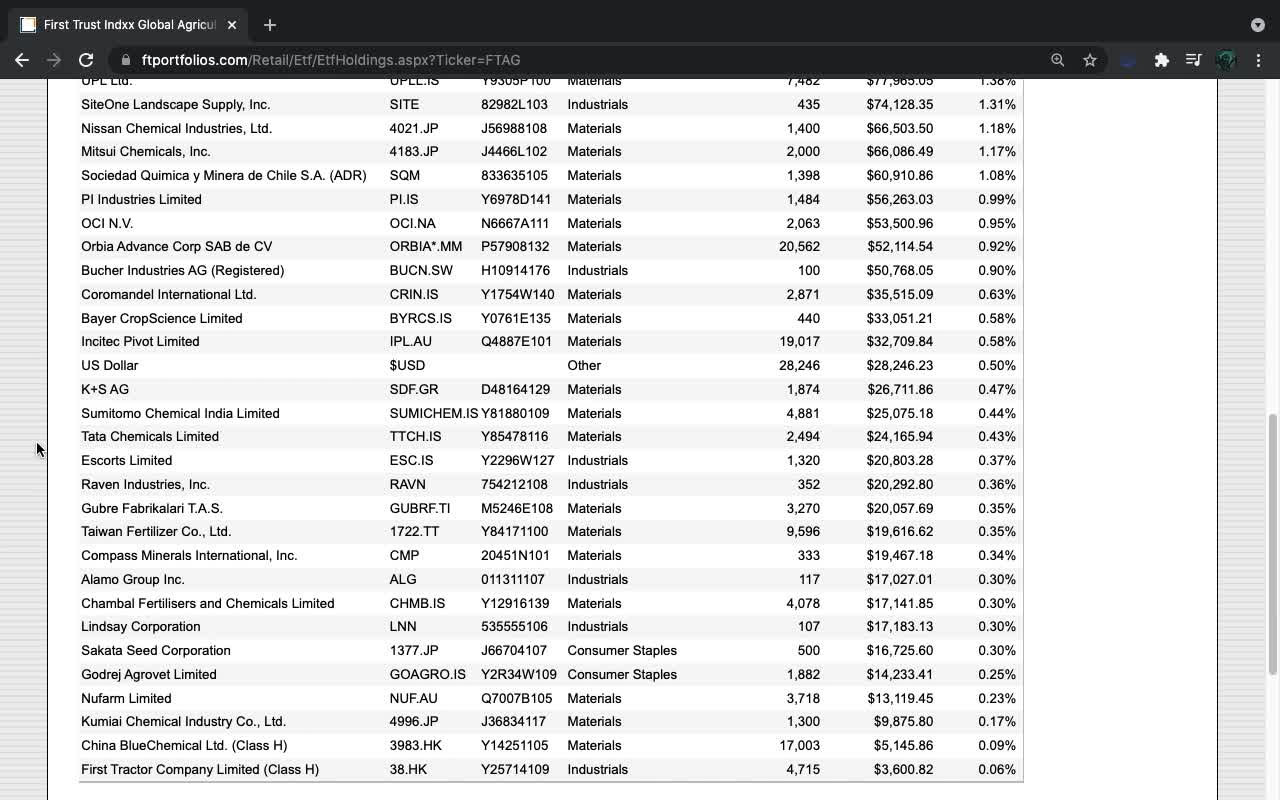
Task: Click Incitec Pivot Limited name
Action: tap(140, 341)
